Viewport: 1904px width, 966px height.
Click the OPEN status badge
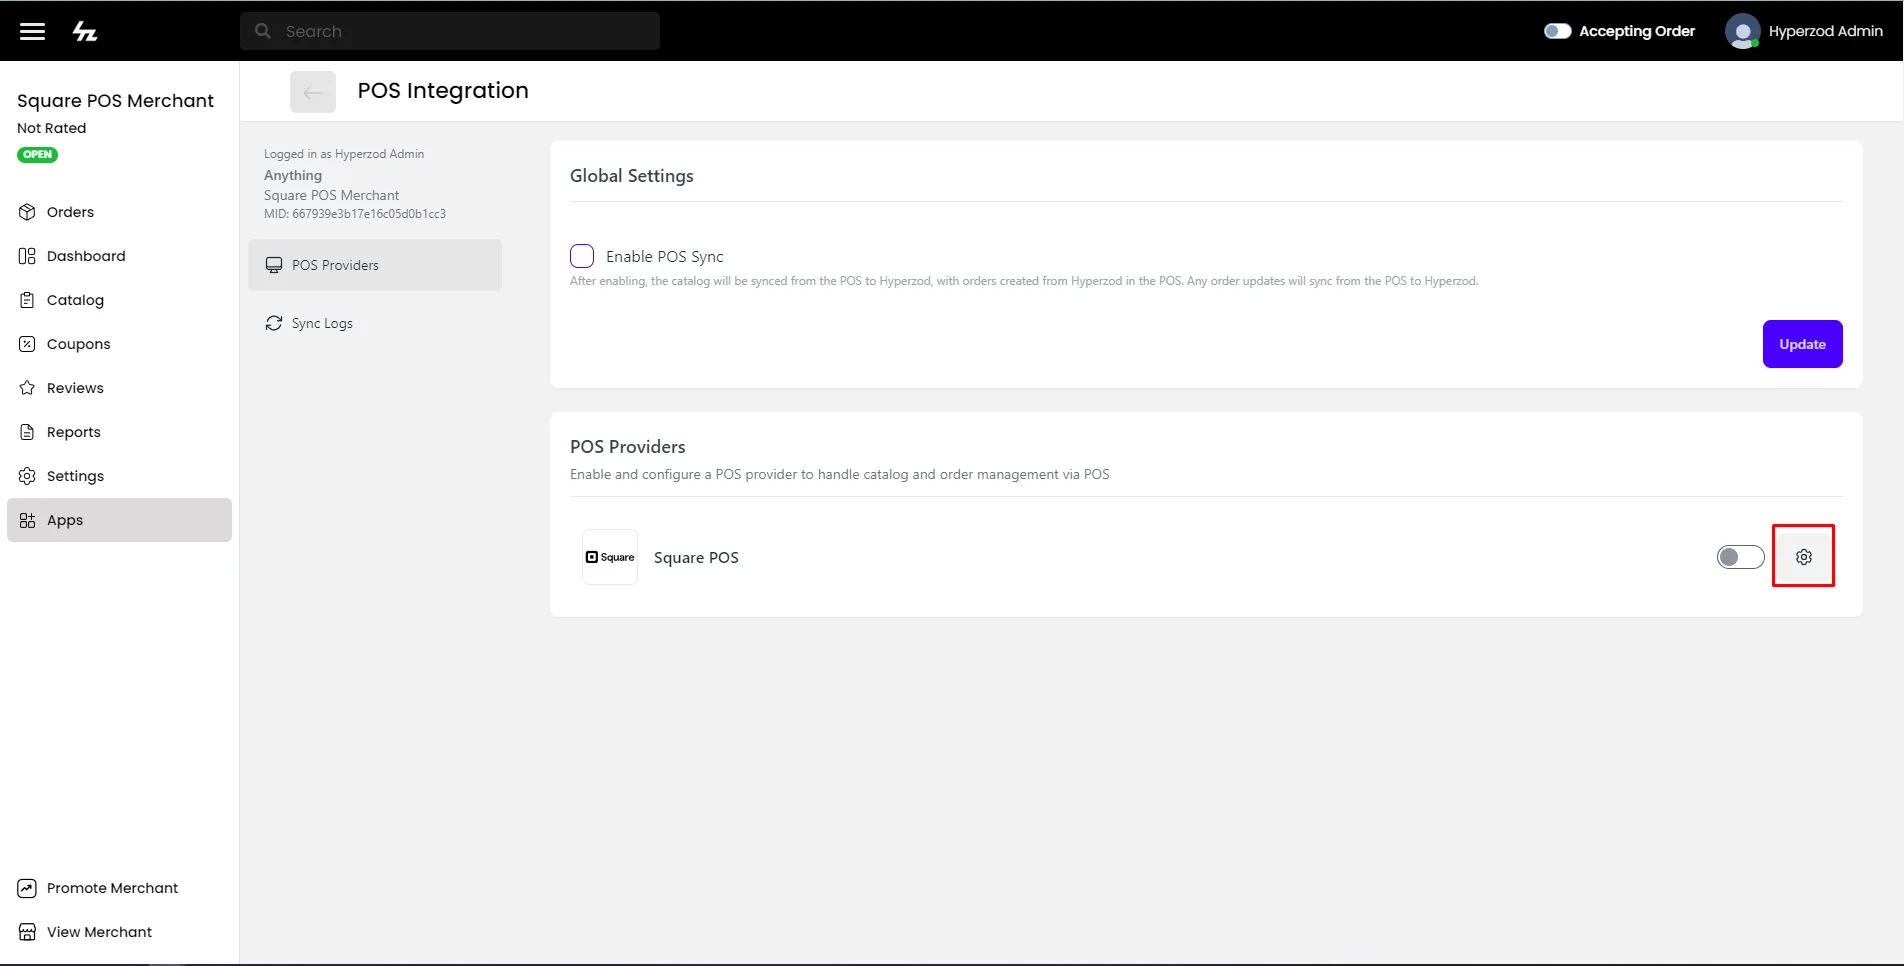point(38,155)
